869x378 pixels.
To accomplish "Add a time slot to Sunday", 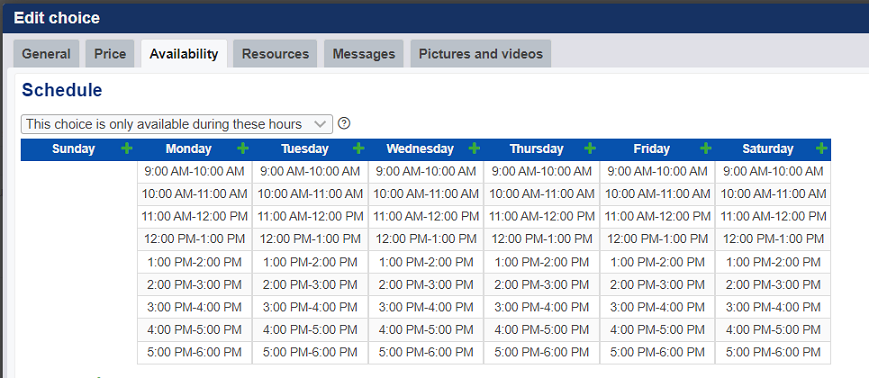I will (x=127, y=149).
